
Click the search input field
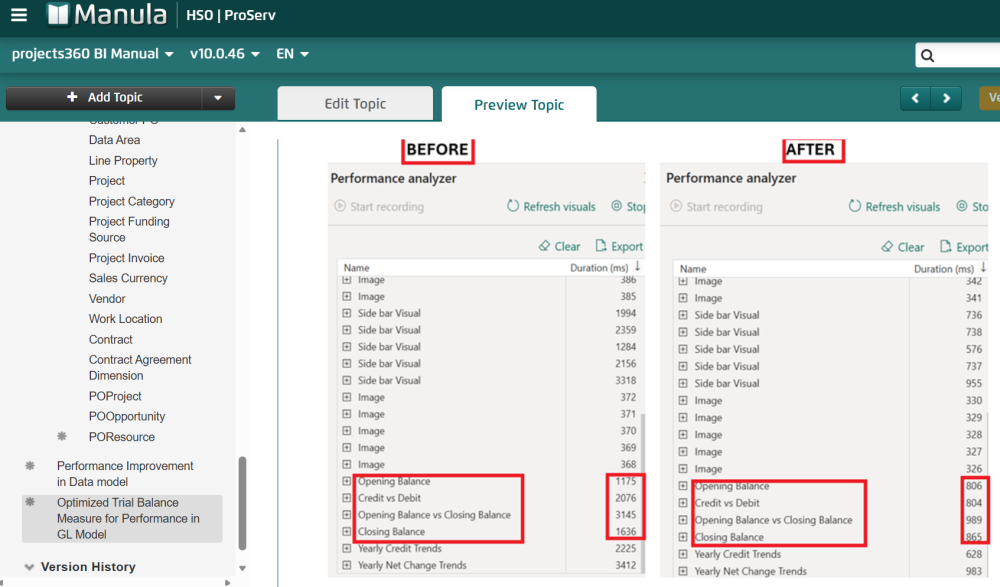coord(957,56)
